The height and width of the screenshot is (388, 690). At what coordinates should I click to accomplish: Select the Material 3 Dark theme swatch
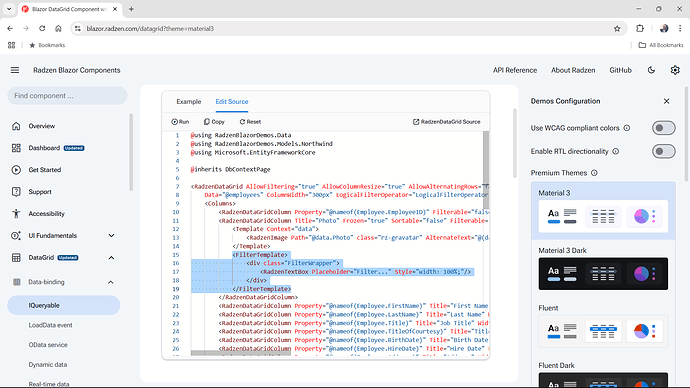(x=603, y=274)
